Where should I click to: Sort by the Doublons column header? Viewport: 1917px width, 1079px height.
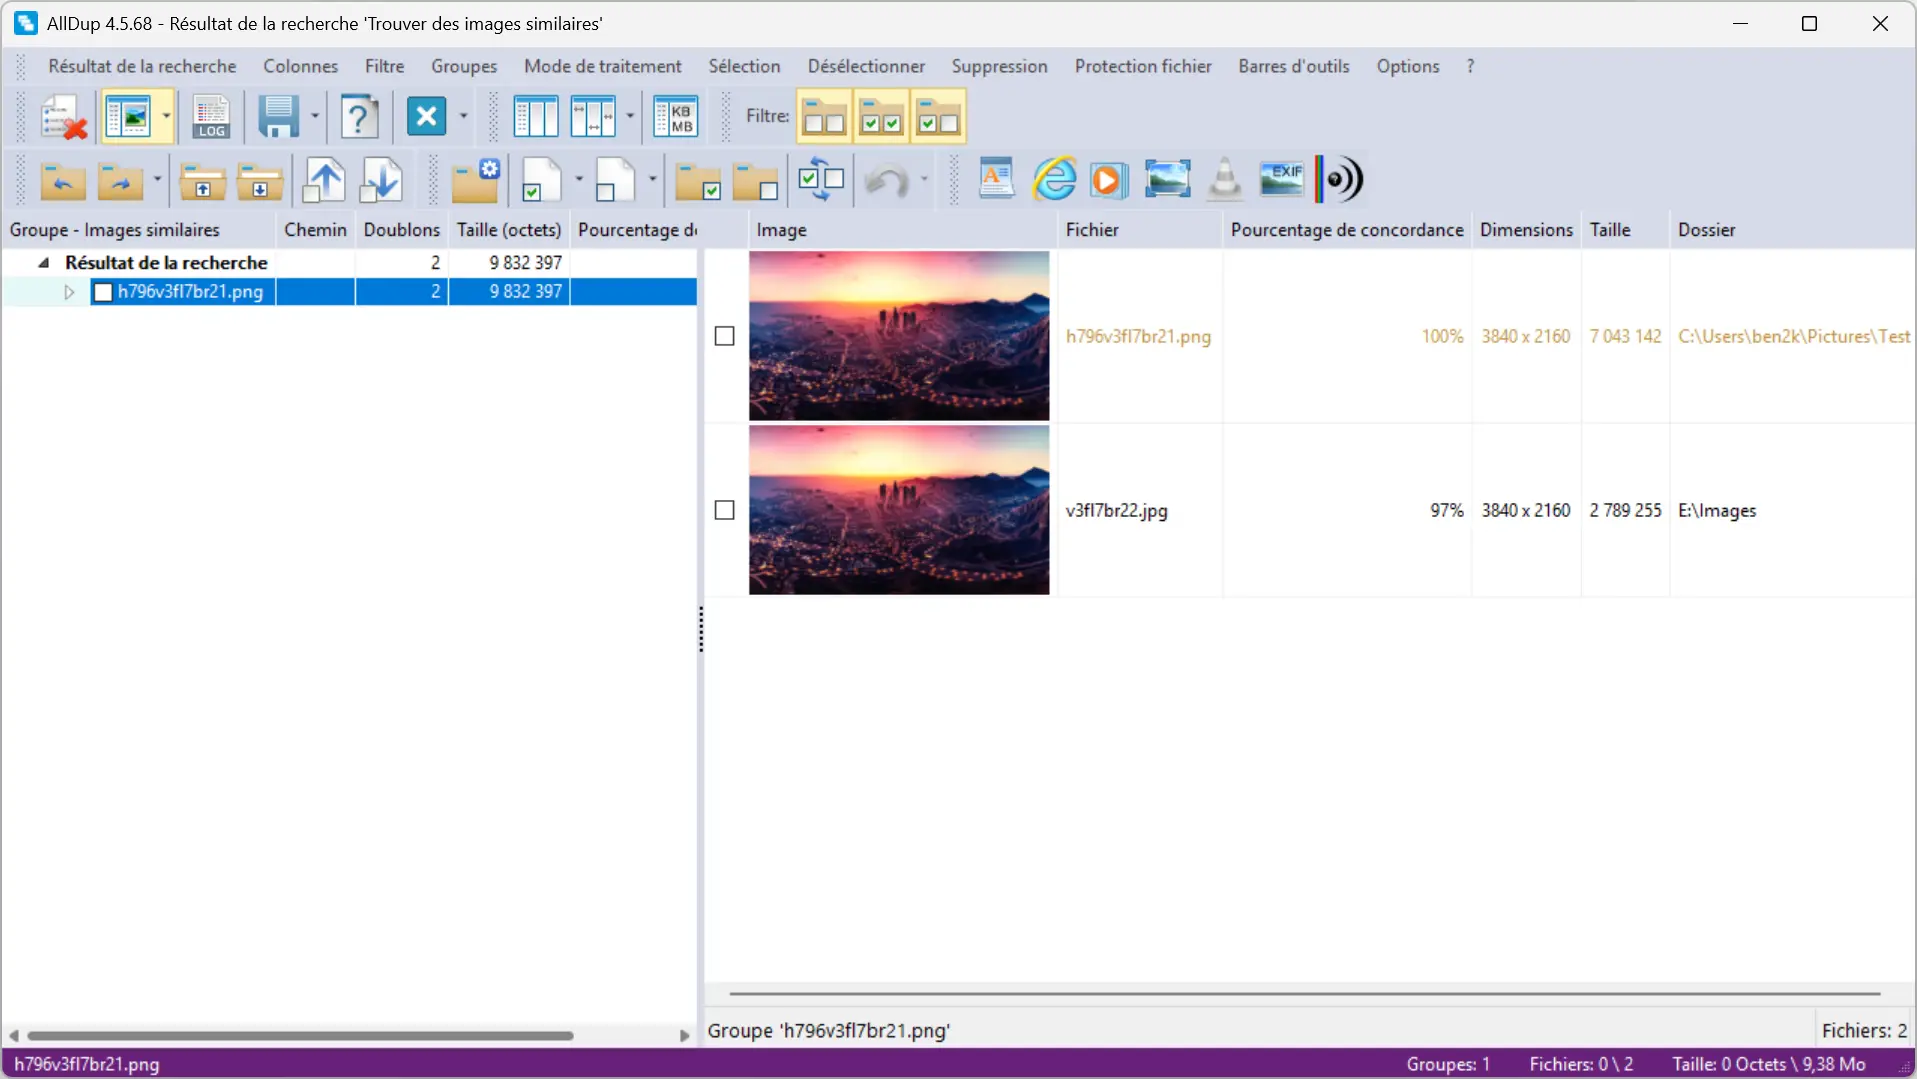pos(401,230)
